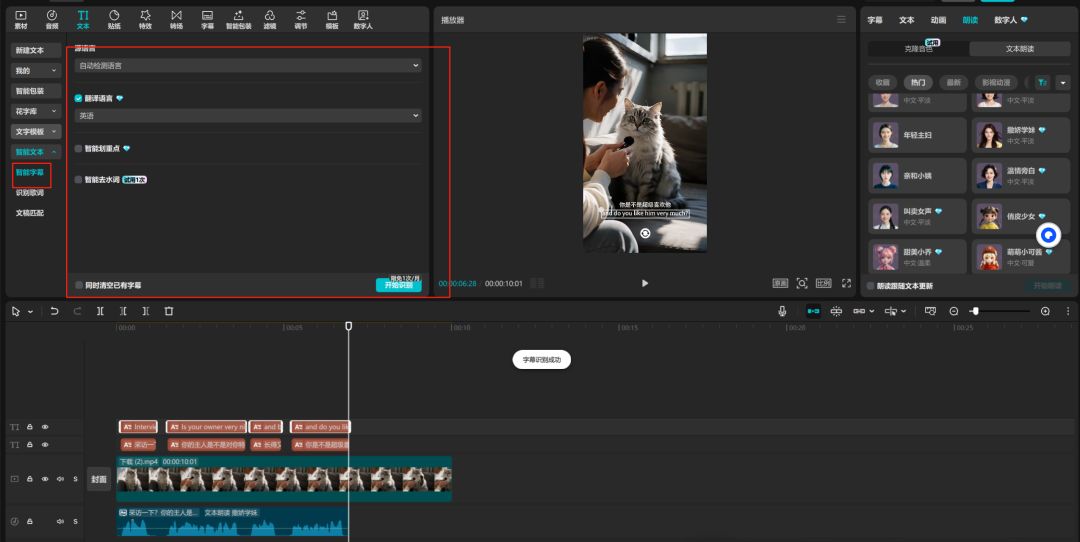1080x542 pixels.
Task: Click the 封面 cover button on video track
Action: click(99, 479)
